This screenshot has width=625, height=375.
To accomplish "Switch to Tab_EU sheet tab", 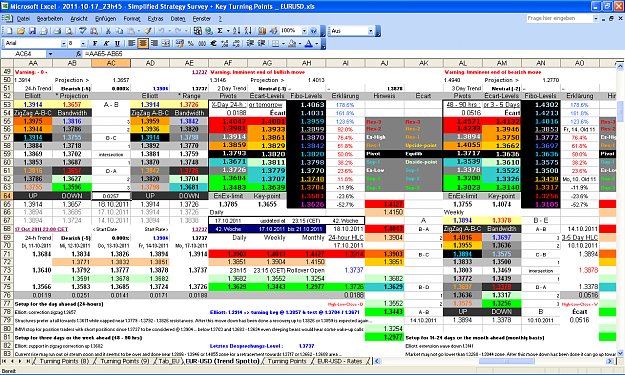I will coord(169,361).
